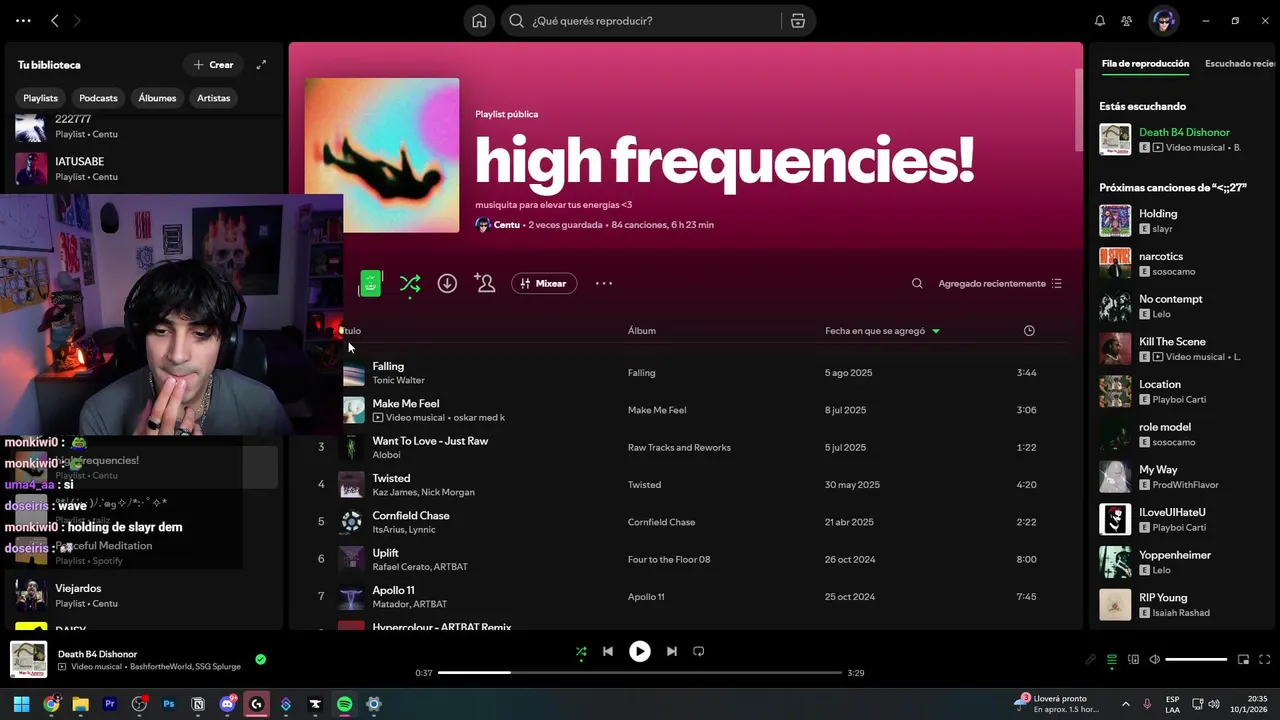
Task: Select Holding by slayr in the queue
Action: click(1184, 221)
